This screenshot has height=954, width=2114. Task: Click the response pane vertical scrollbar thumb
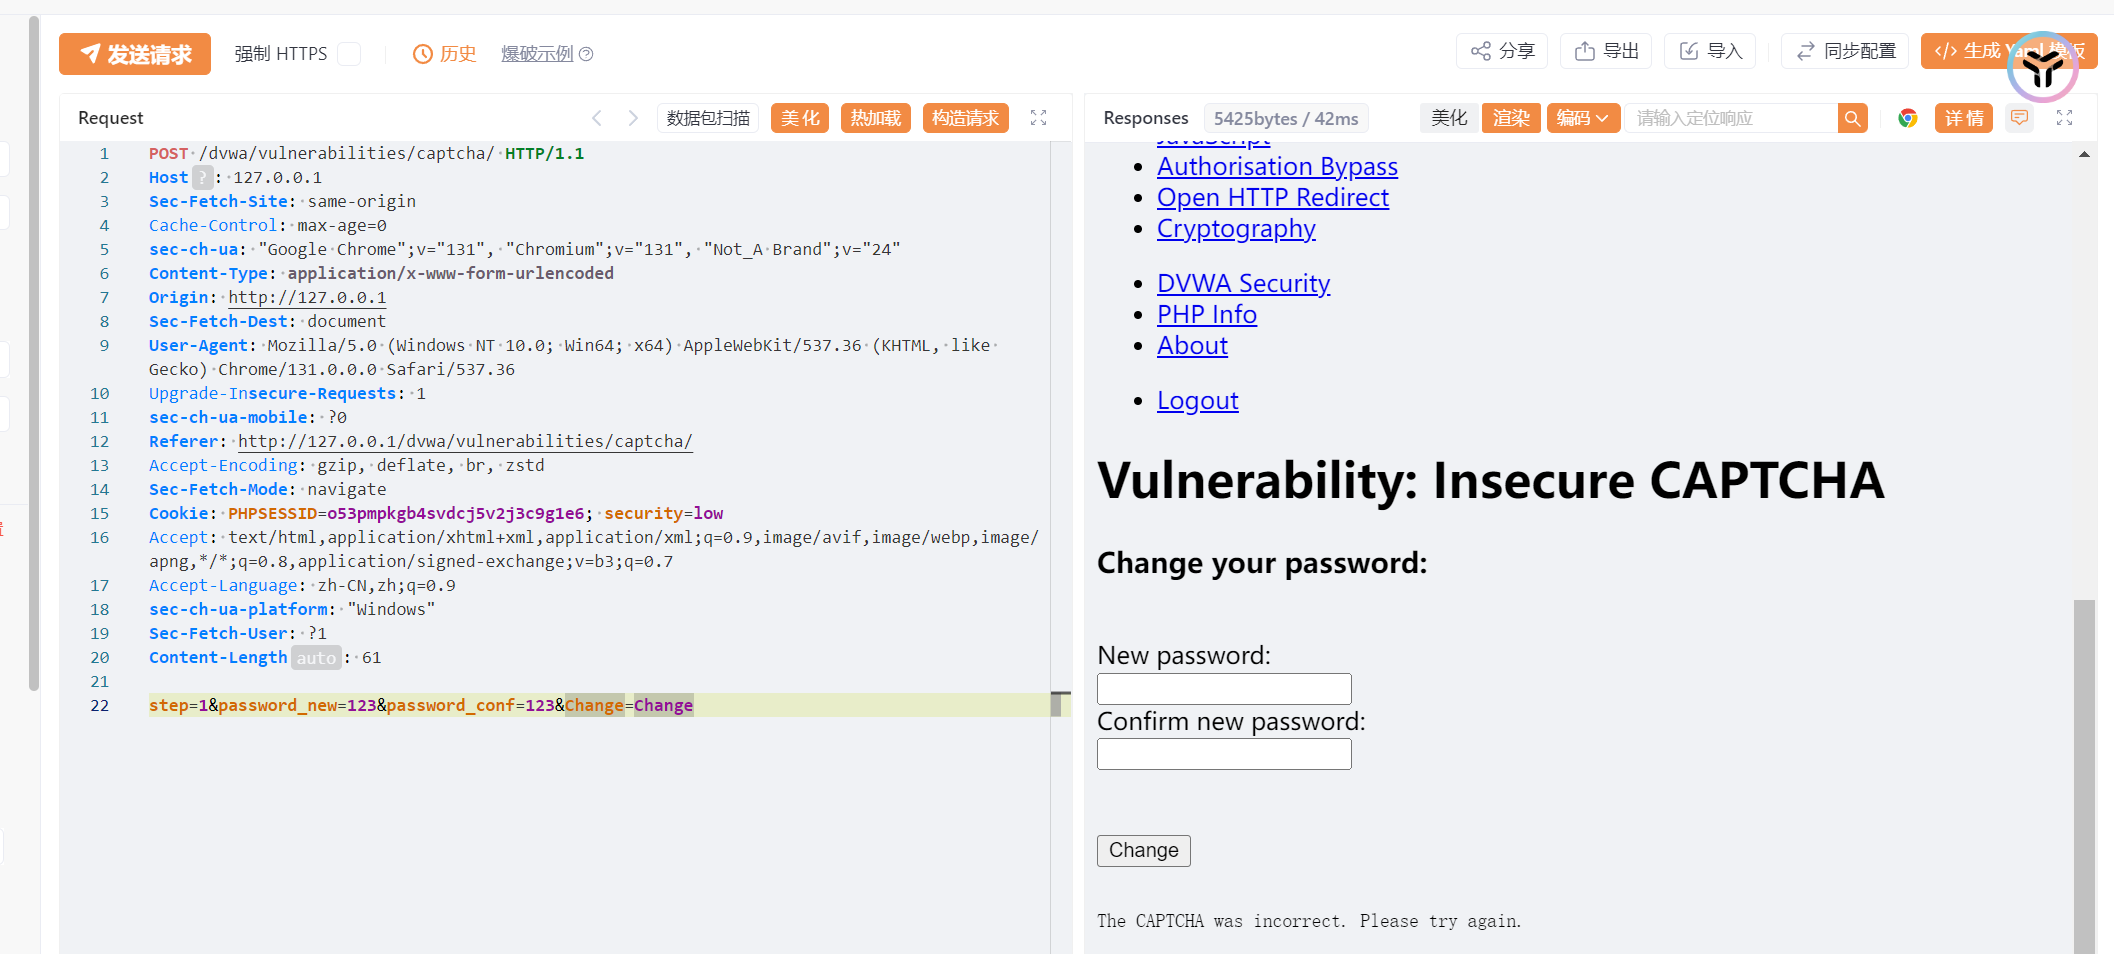pyautogui.click(x=2084, y=777)
